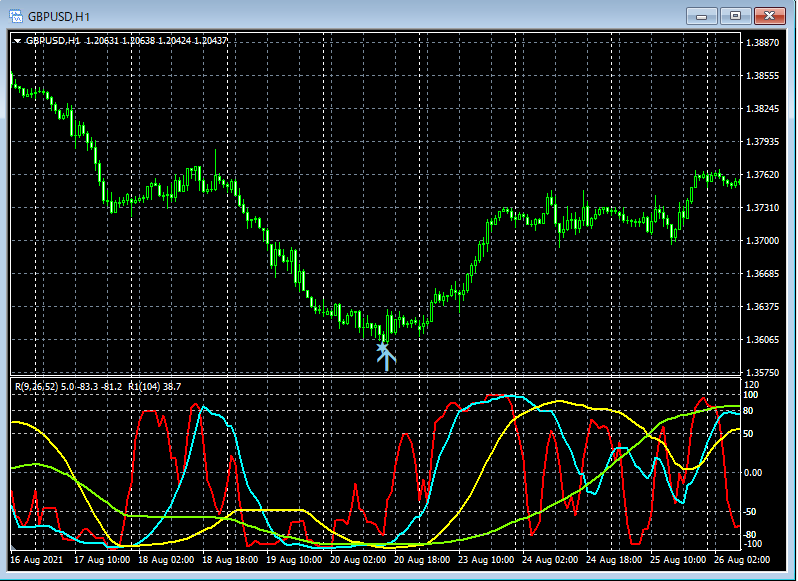Click 1.37620 level on the price axis
The image size is (798, 581).
763,175
